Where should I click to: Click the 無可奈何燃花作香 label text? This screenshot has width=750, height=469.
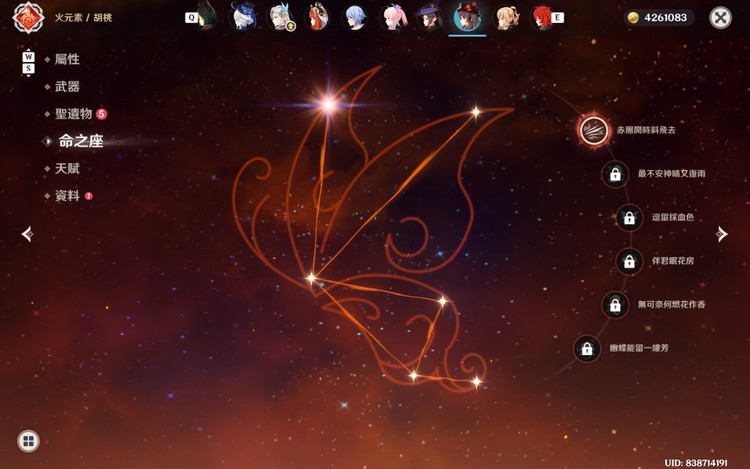[671, 304]
